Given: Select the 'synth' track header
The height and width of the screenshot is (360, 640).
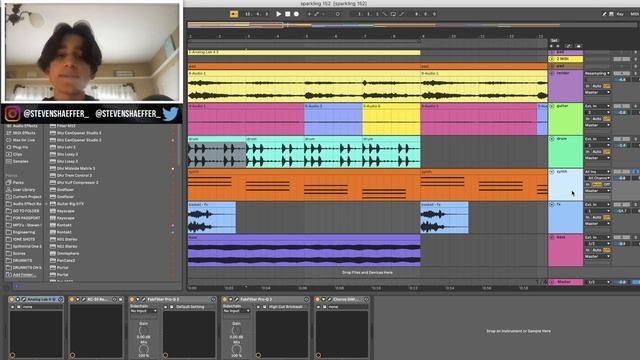Looking at the screenshot, I should [x=565, y=184].
